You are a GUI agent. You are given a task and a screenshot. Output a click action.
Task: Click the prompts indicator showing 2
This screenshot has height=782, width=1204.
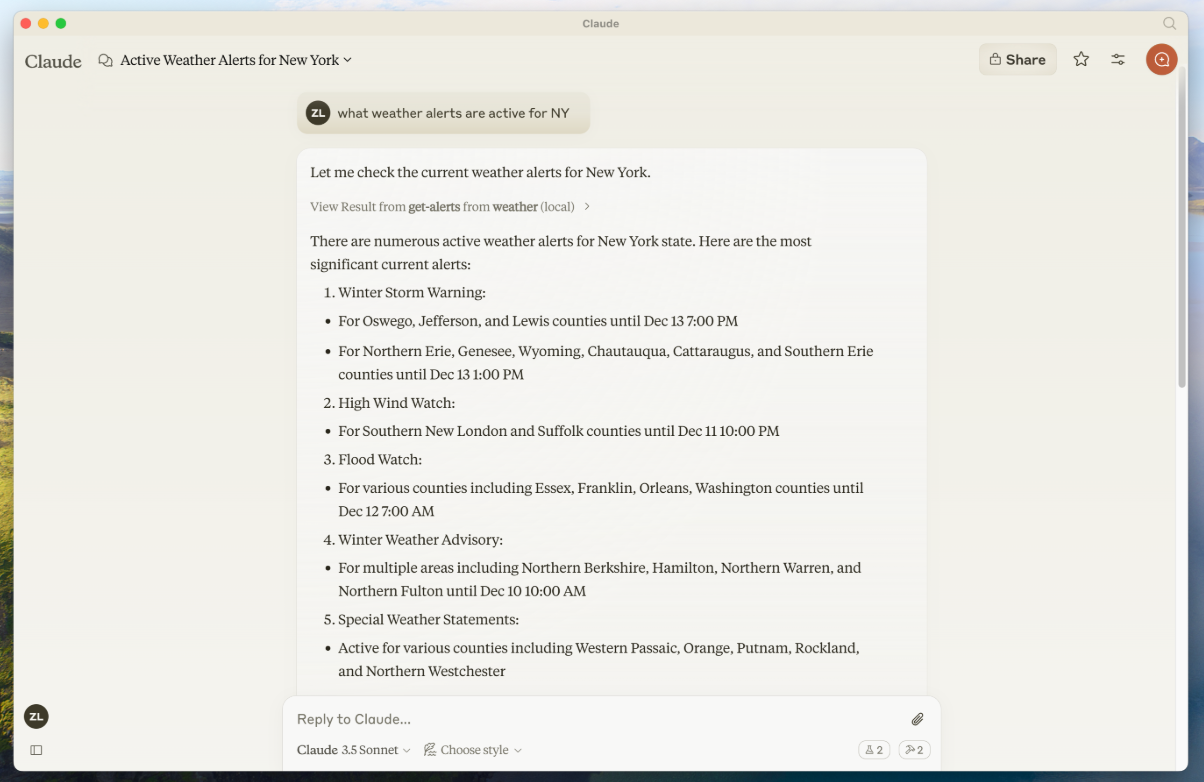click(x=874, y=750)
